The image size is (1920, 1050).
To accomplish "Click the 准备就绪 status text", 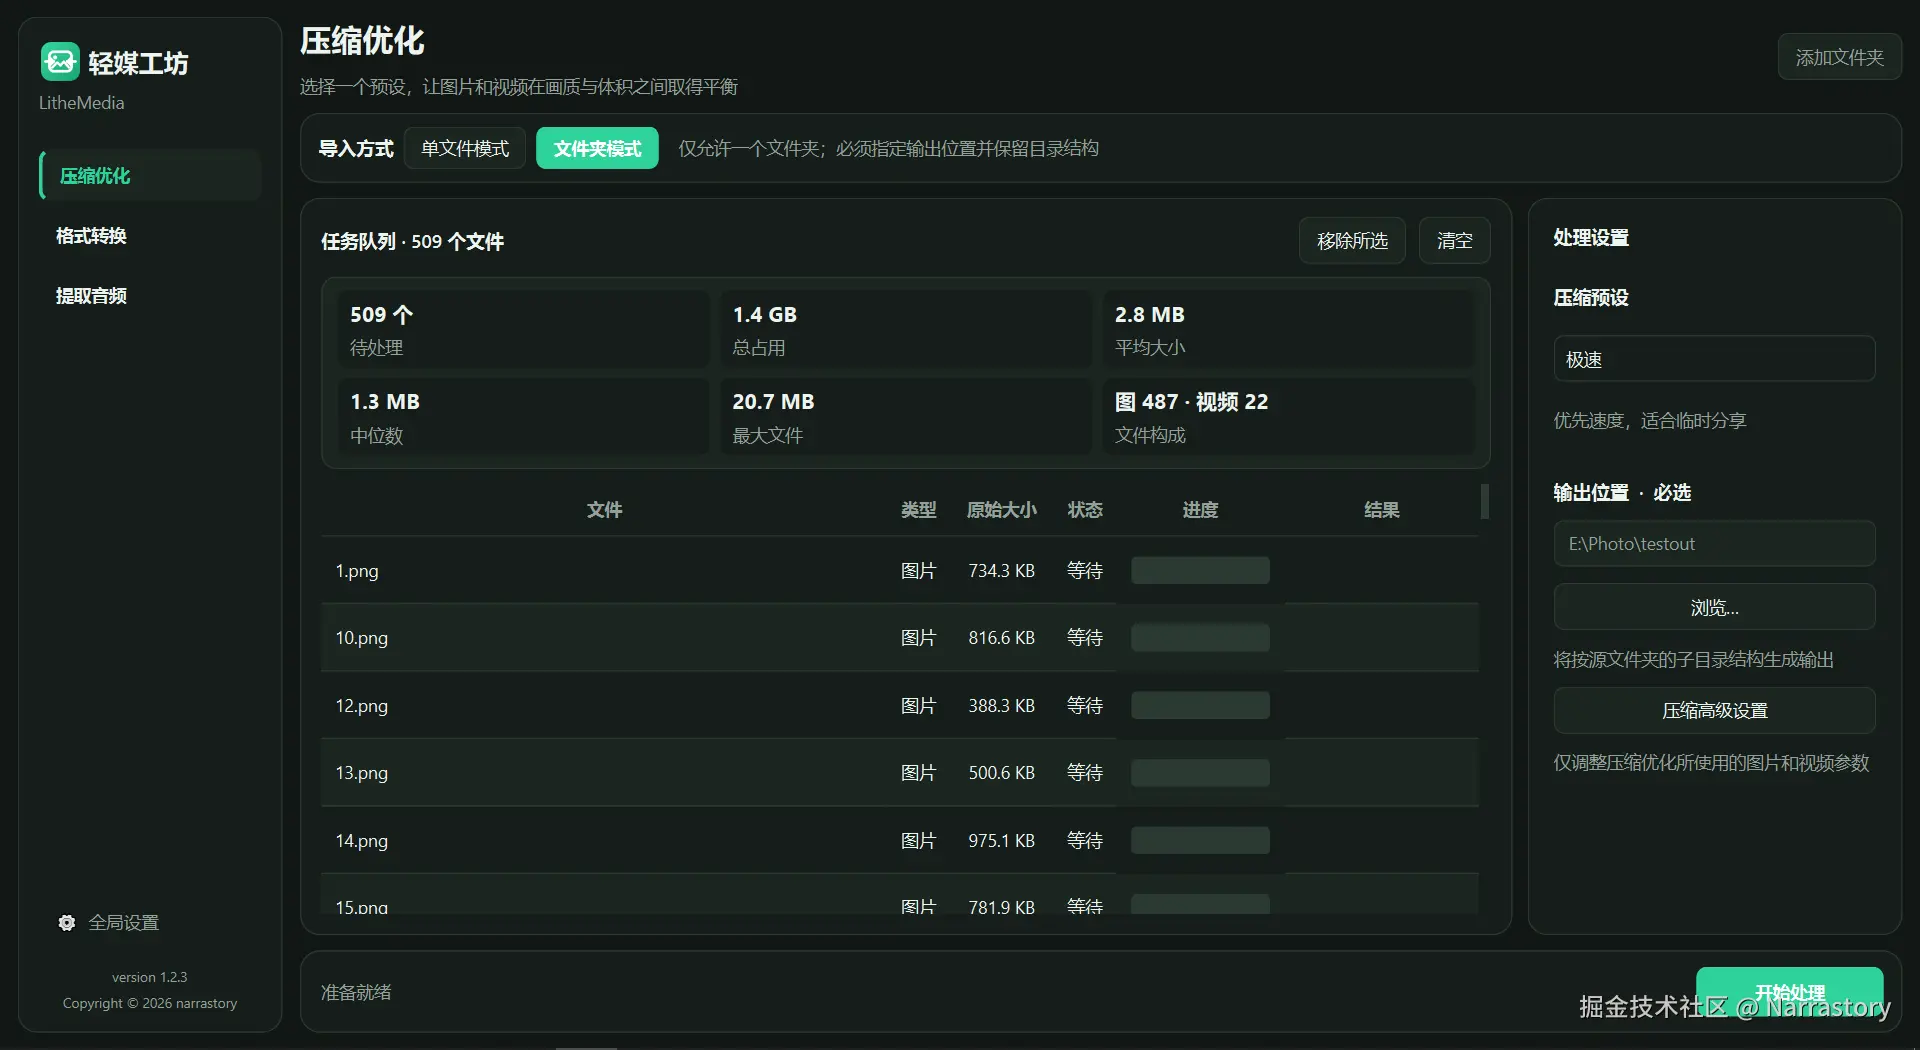I will [356, 992].
